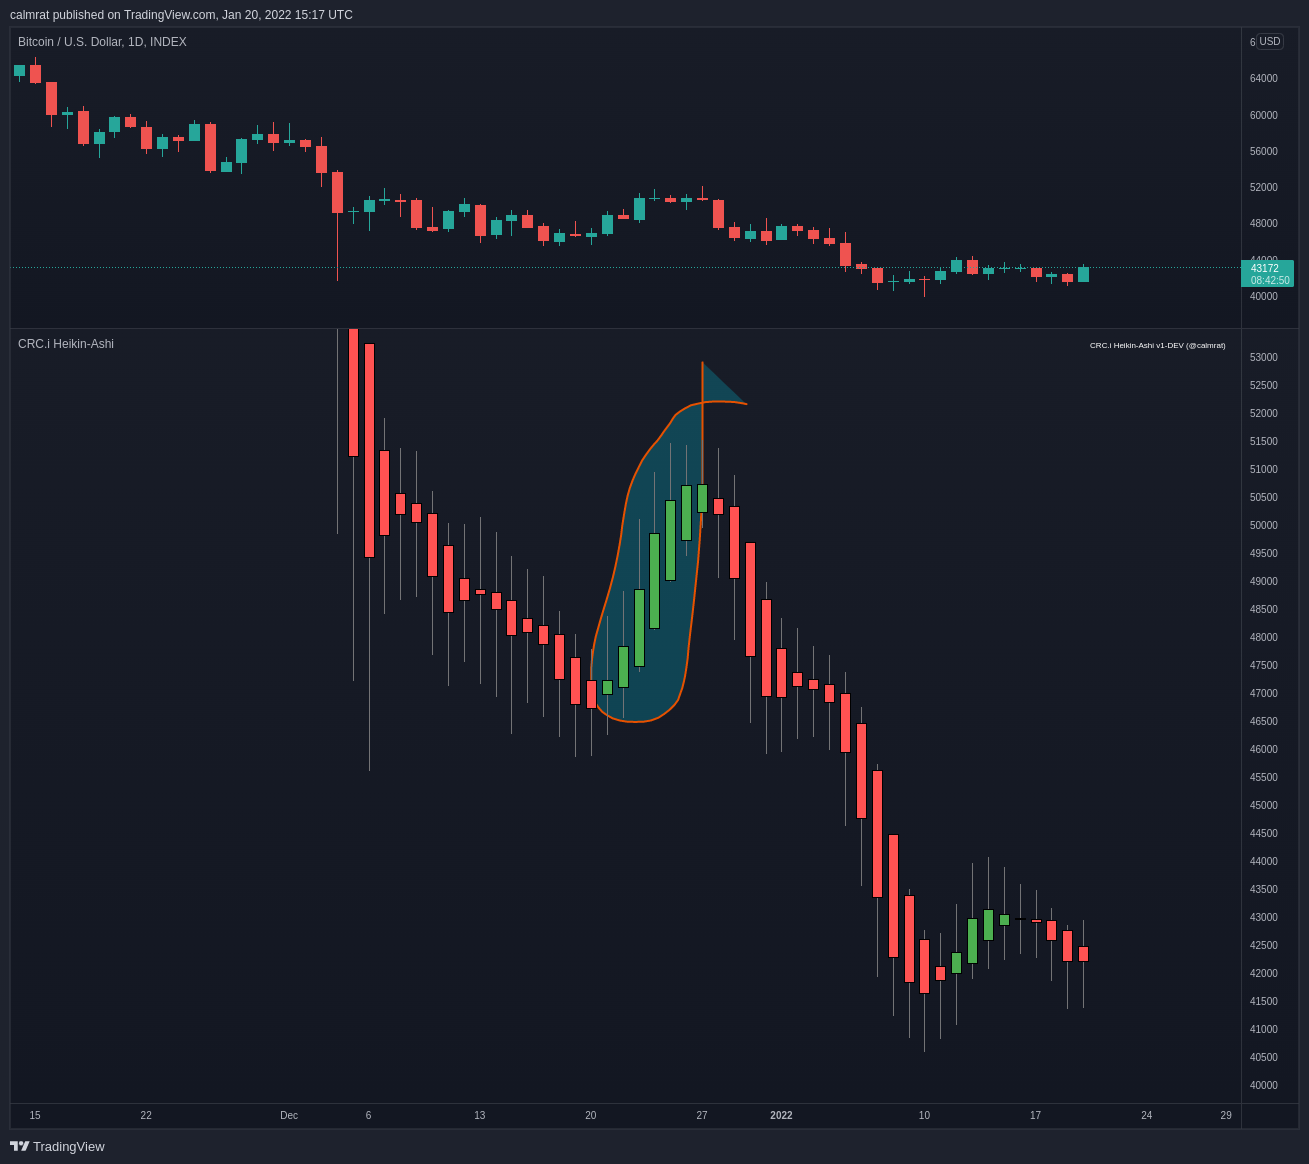The width and height of the screenshot is (1309, 1164).
Task: Click the 41500 price axis label
Action: (1264, 1001)
